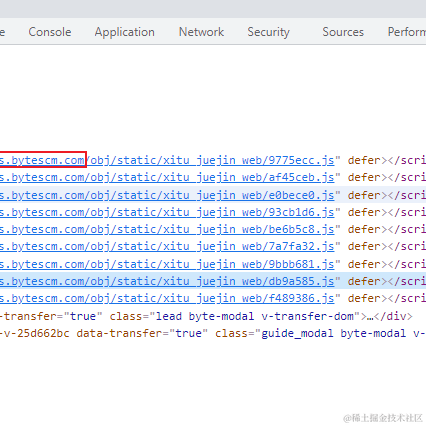Click the e0bece0.js script link
The image size is (426, 426).
click(167, 195)
